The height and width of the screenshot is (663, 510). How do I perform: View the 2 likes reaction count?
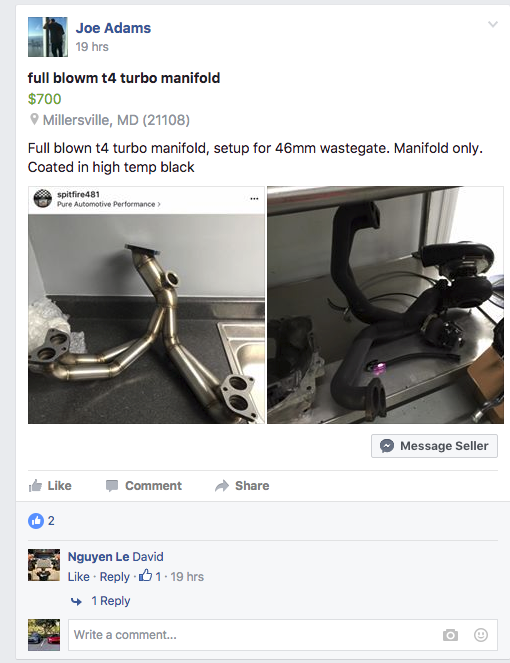tap(41, 521)
